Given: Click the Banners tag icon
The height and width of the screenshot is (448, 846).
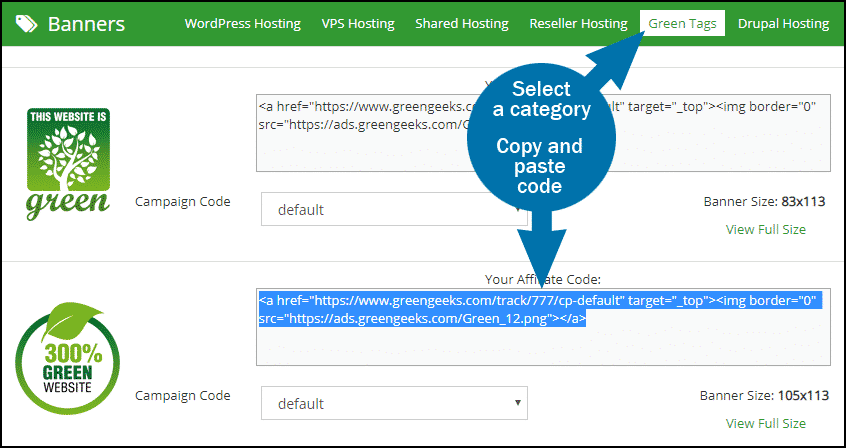Looking at the screenshot, I should pos(26,24).
